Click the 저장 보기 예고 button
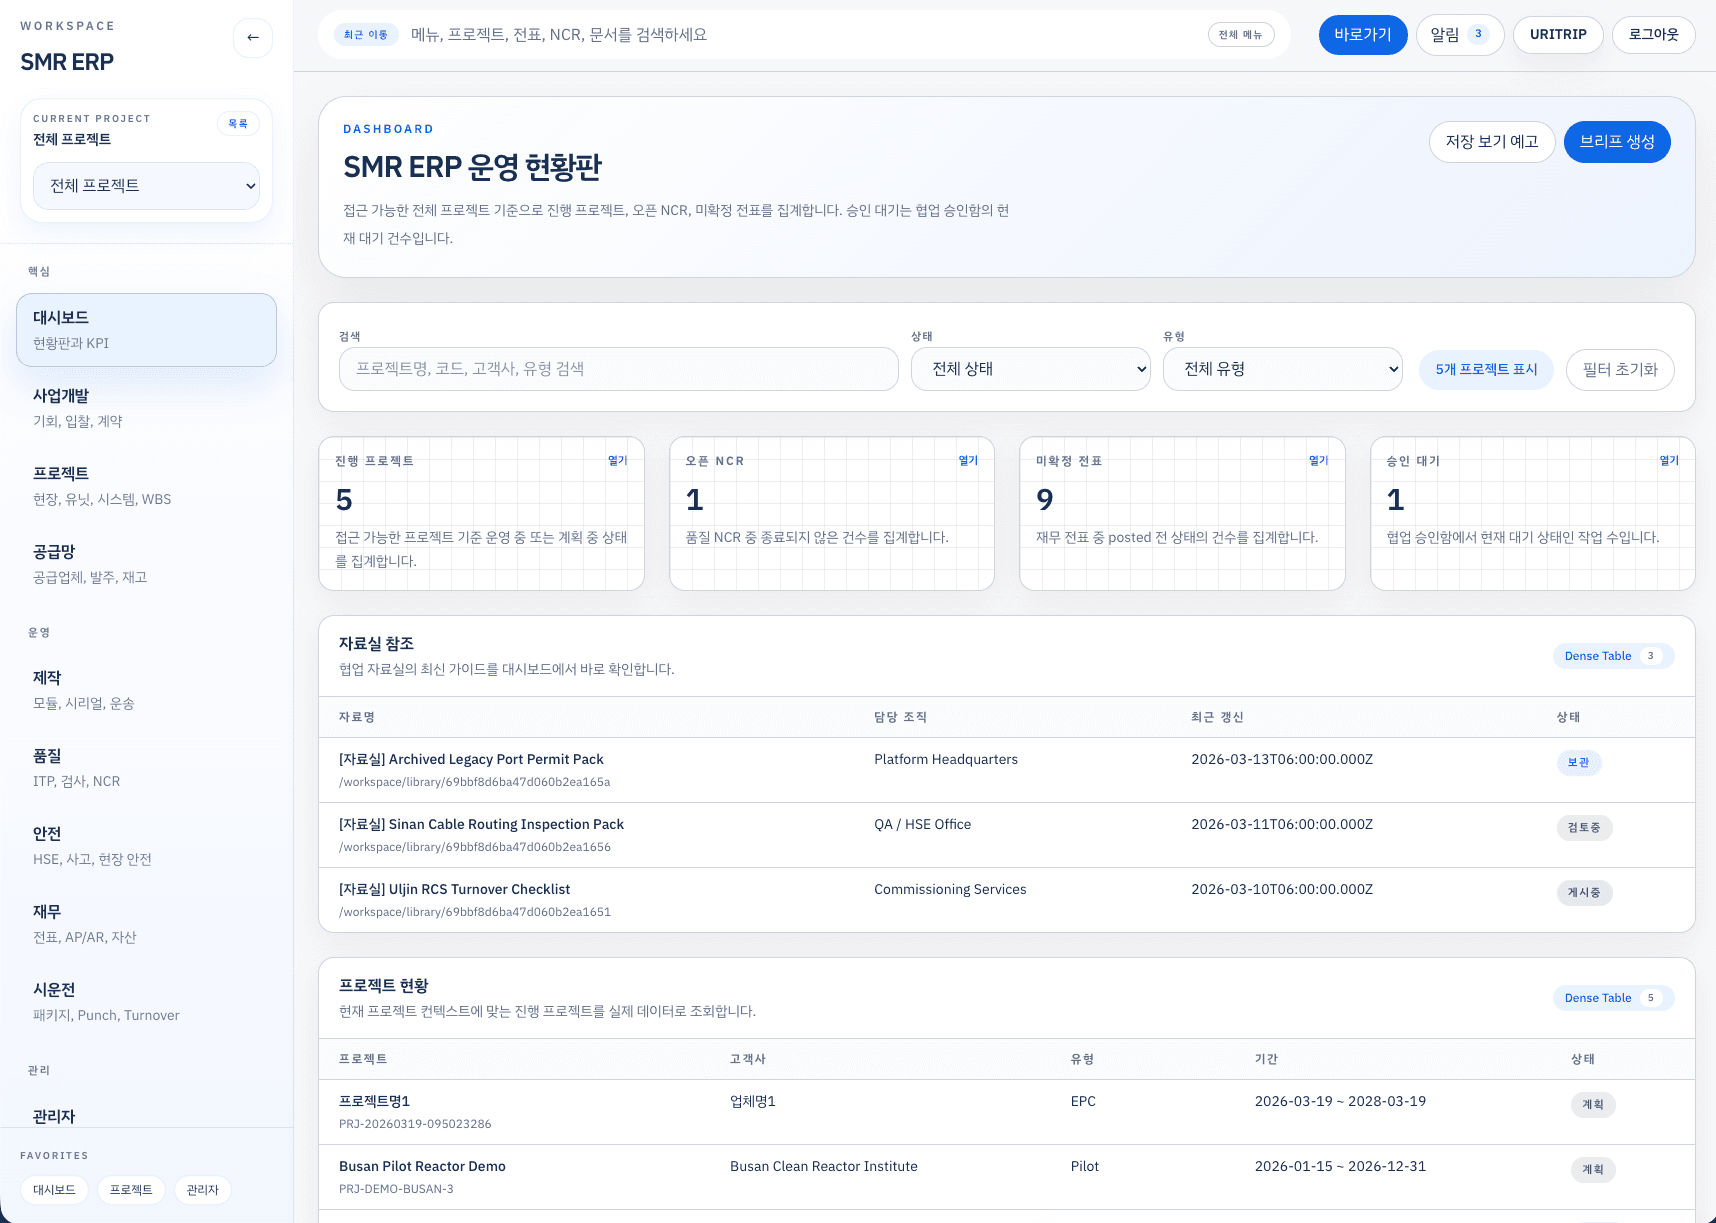 click(x=1491, y=142)
